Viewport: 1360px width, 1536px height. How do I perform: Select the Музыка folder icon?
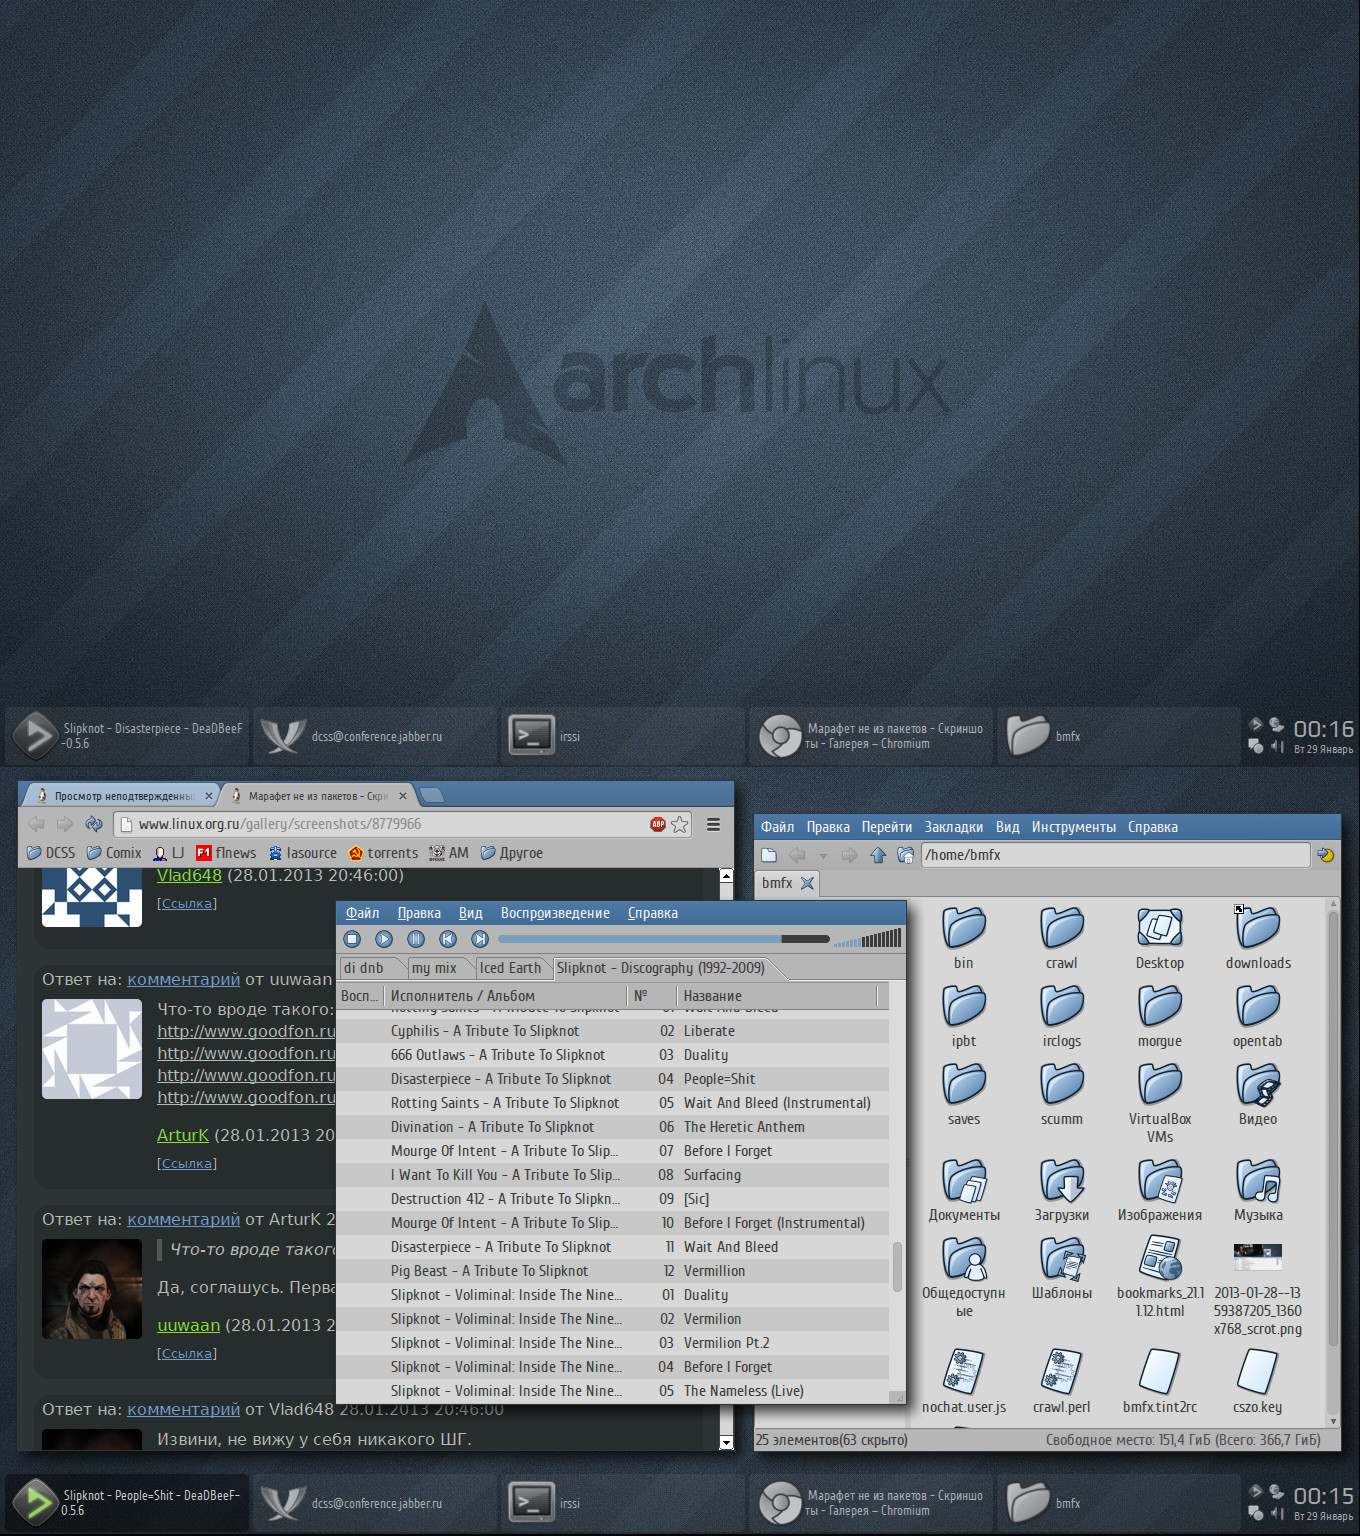[1258, 1180]
